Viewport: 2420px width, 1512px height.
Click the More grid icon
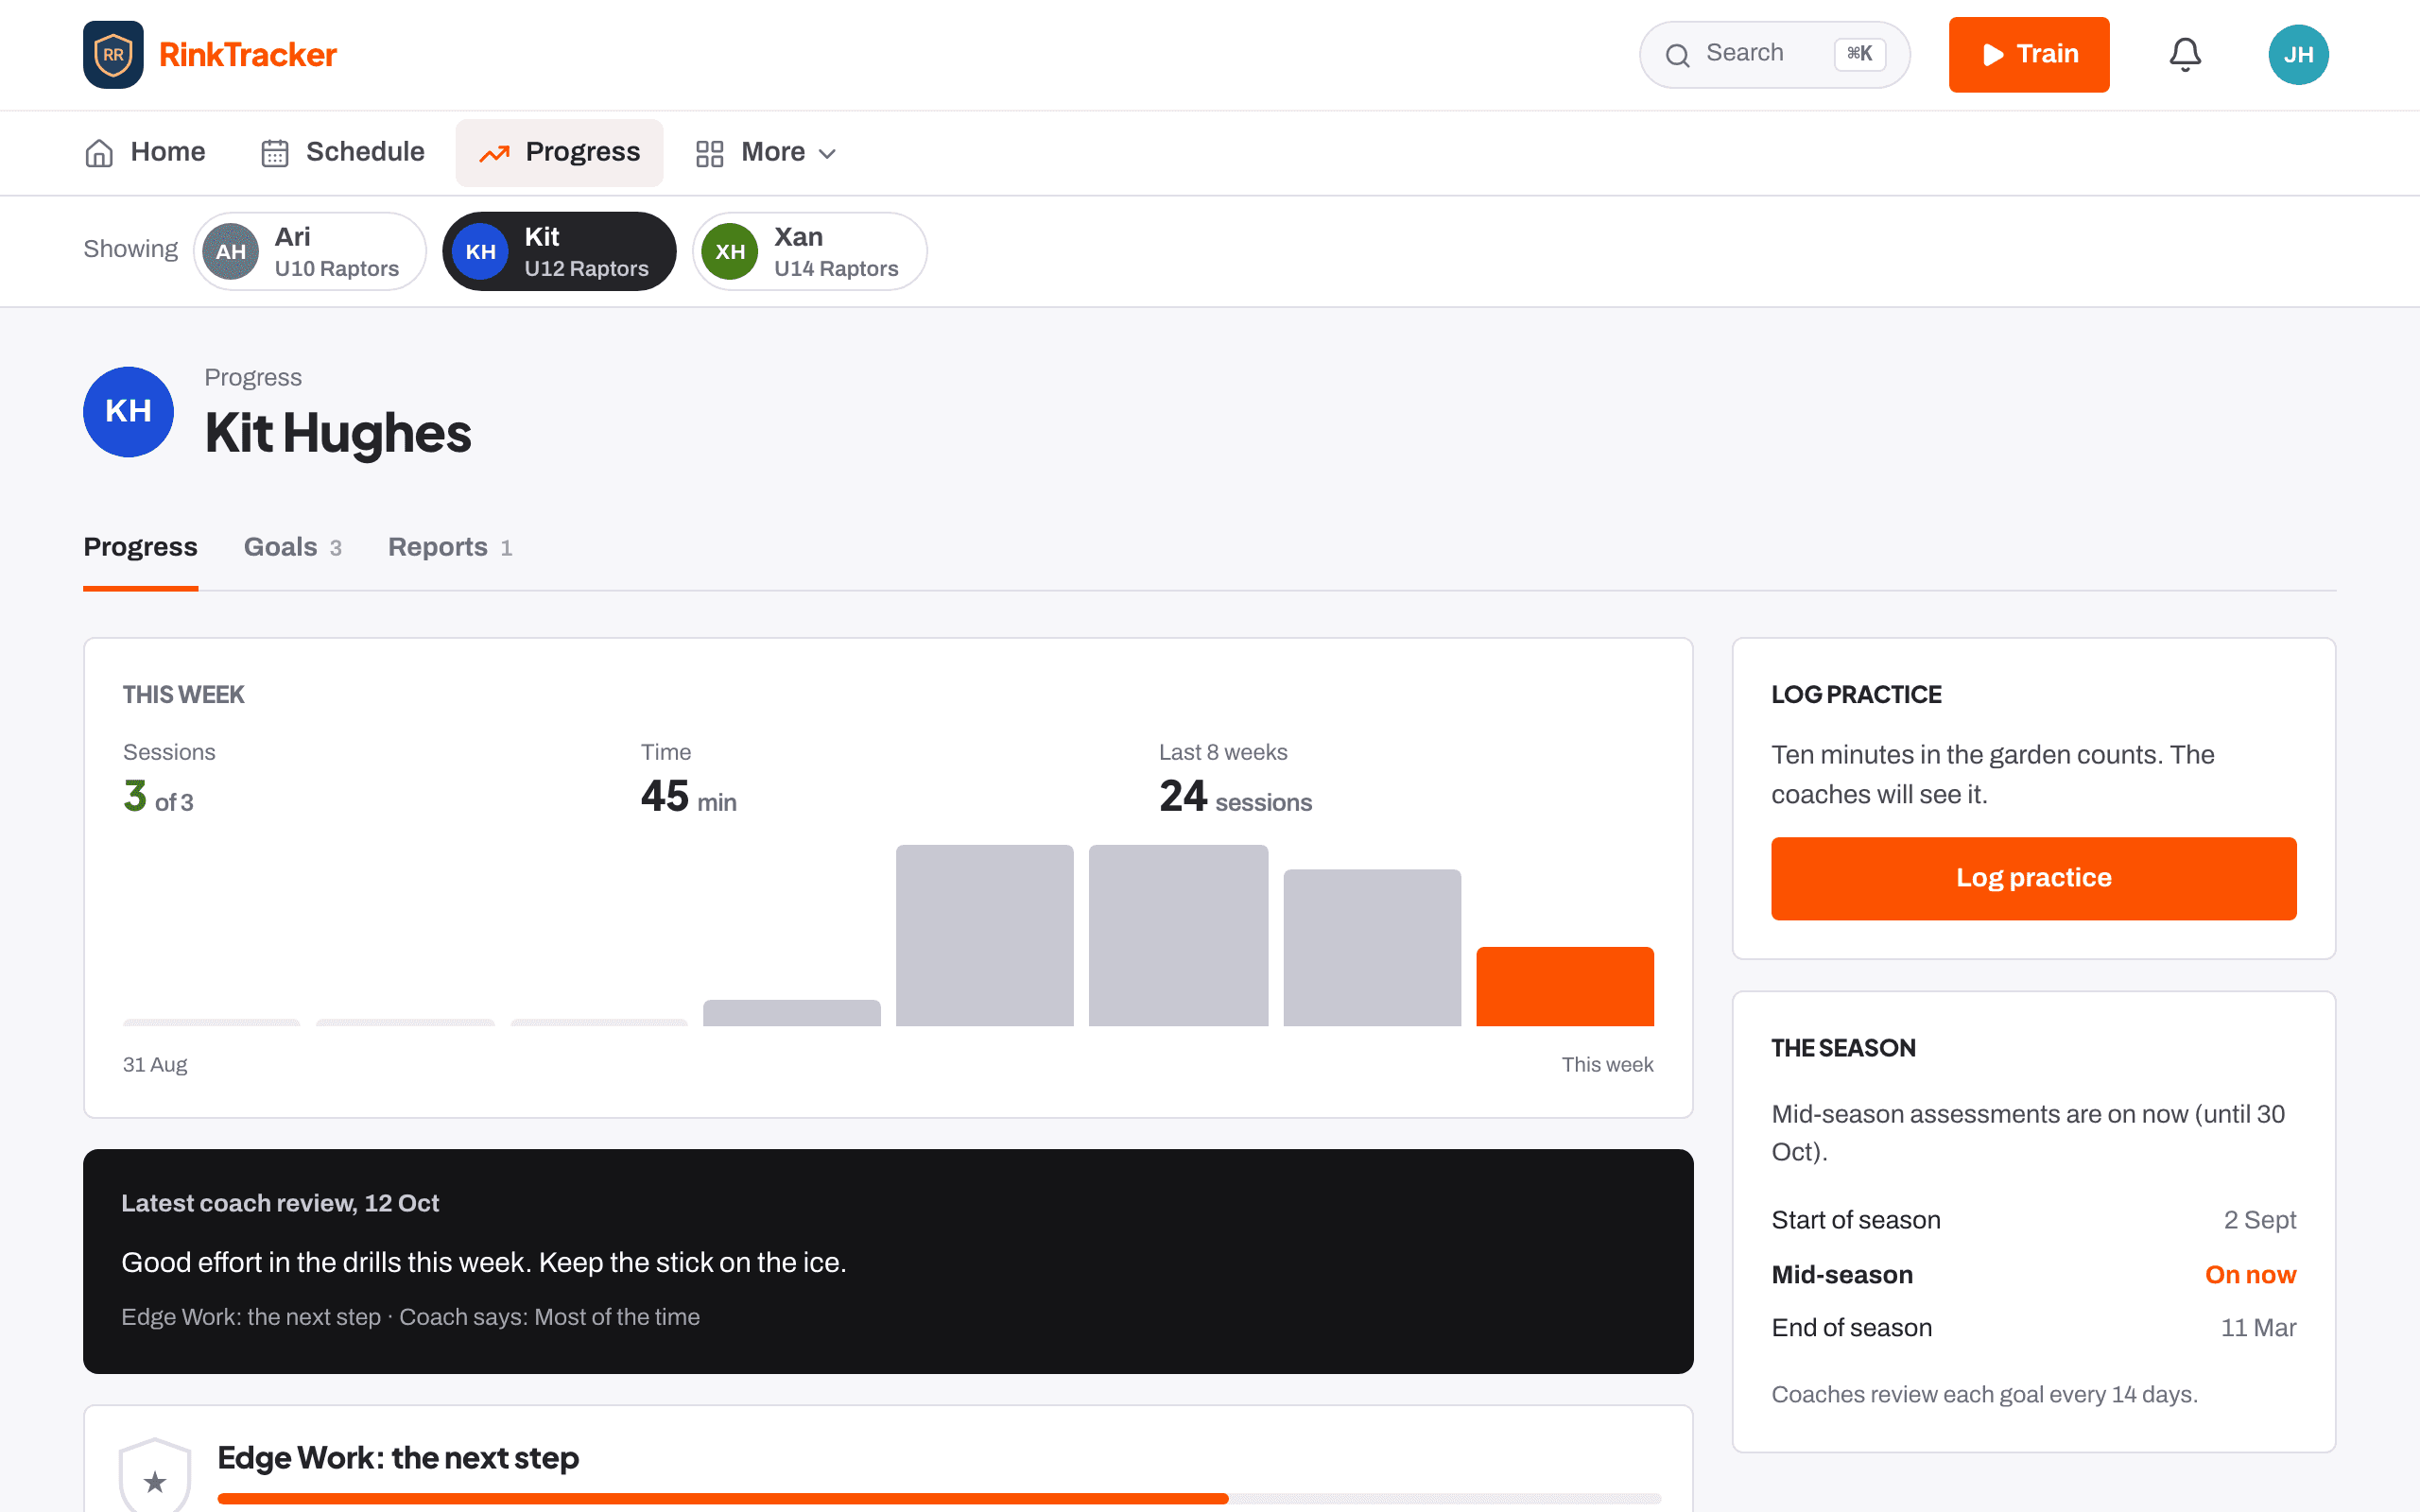coord(710,153)
